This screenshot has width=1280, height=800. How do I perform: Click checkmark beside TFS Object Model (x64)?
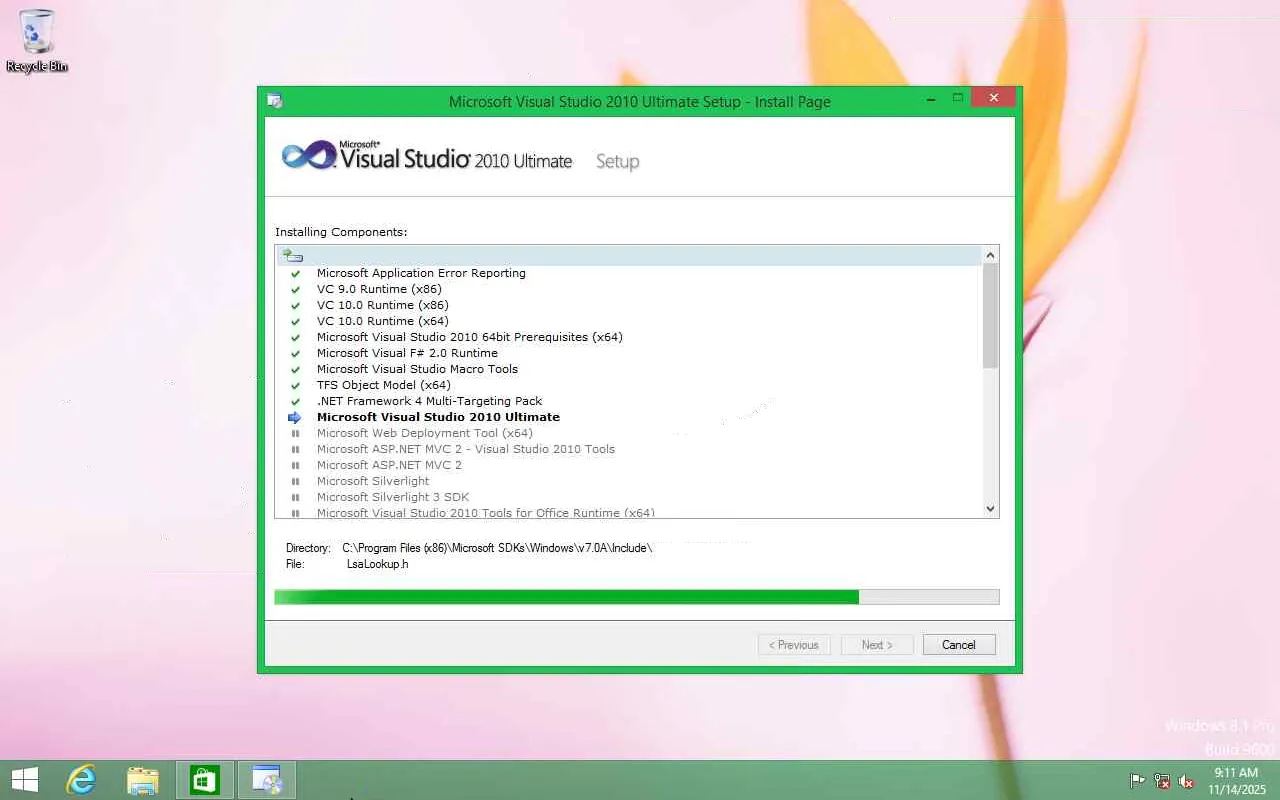pos(295,385)
